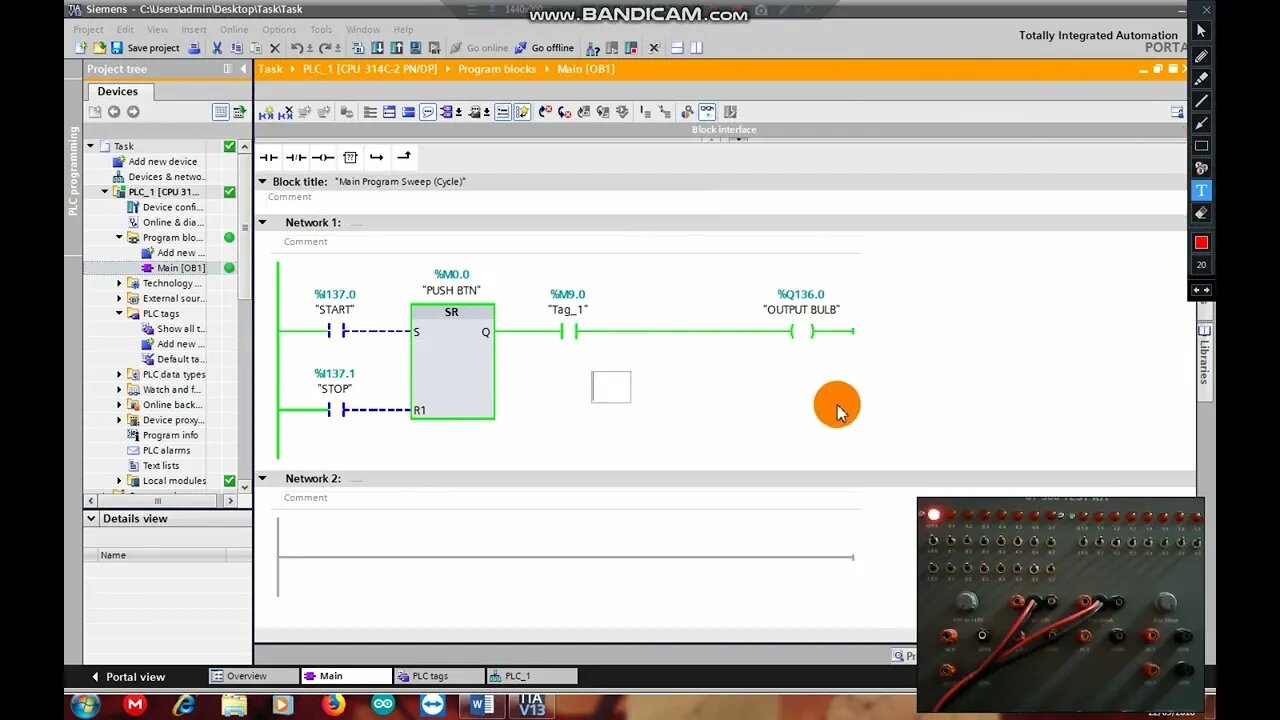Open Microsoft Word from the taskbar
The image size is (1280, 720).
(482, 706)
